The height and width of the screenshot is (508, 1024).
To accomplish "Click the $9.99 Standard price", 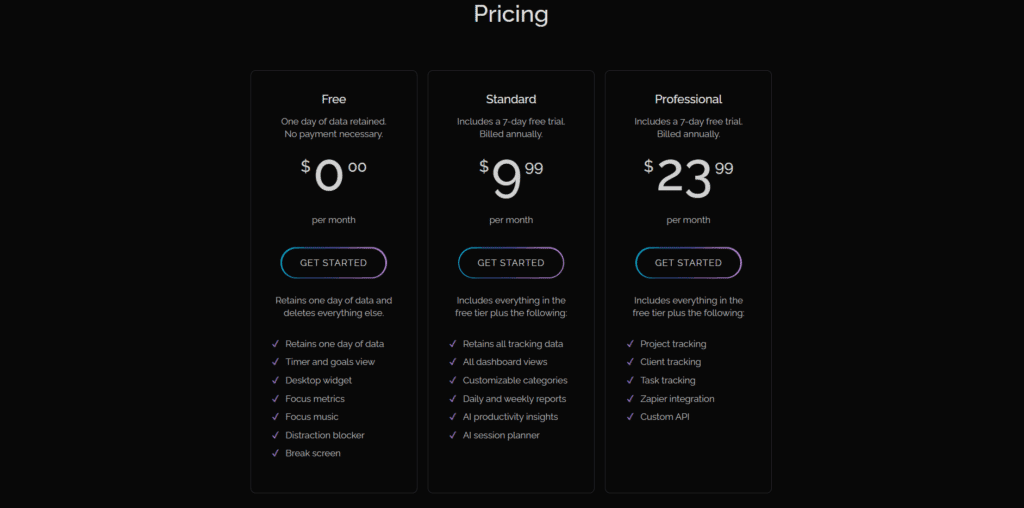I will pyautogui.click(x=511, y=178).
